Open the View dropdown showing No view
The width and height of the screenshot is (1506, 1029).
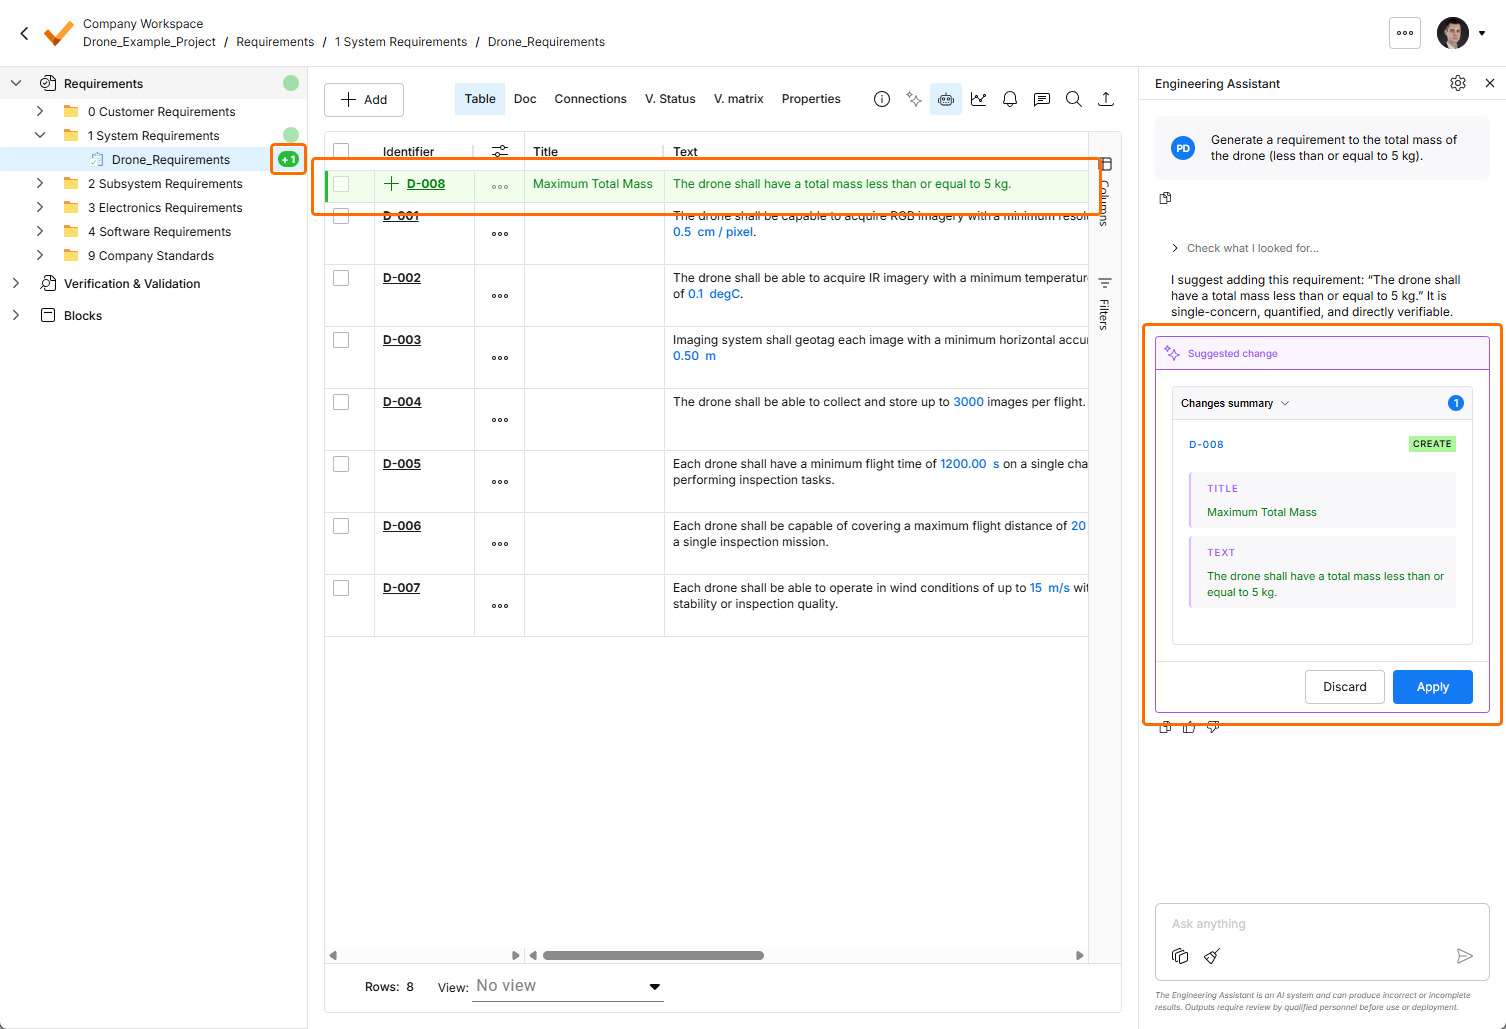[568, 986]
